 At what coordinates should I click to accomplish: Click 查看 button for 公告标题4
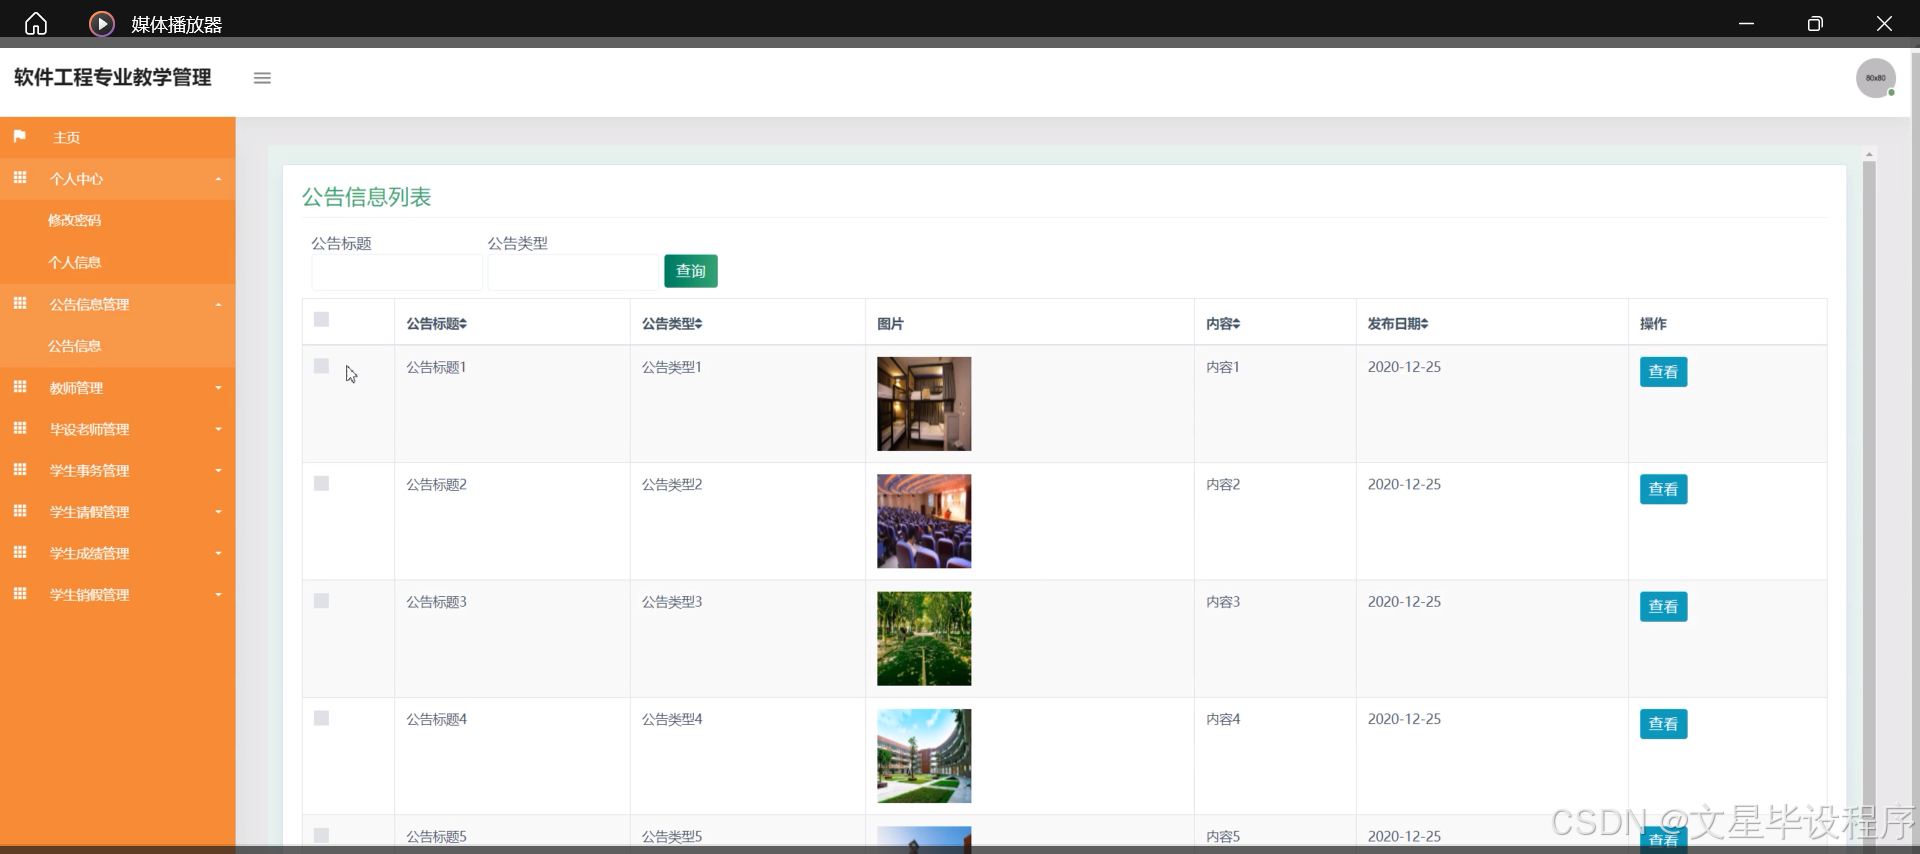[x=1663, y=724]
